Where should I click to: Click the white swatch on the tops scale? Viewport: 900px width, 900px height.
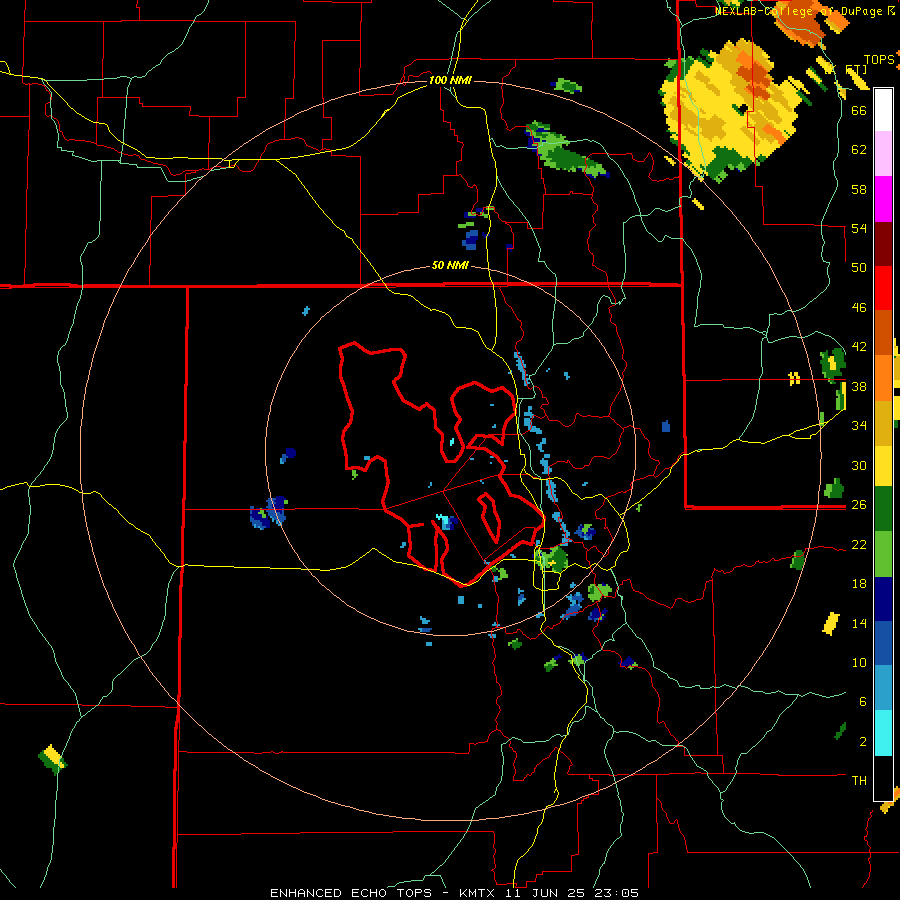pyautogui.click(x=883, y=110)
